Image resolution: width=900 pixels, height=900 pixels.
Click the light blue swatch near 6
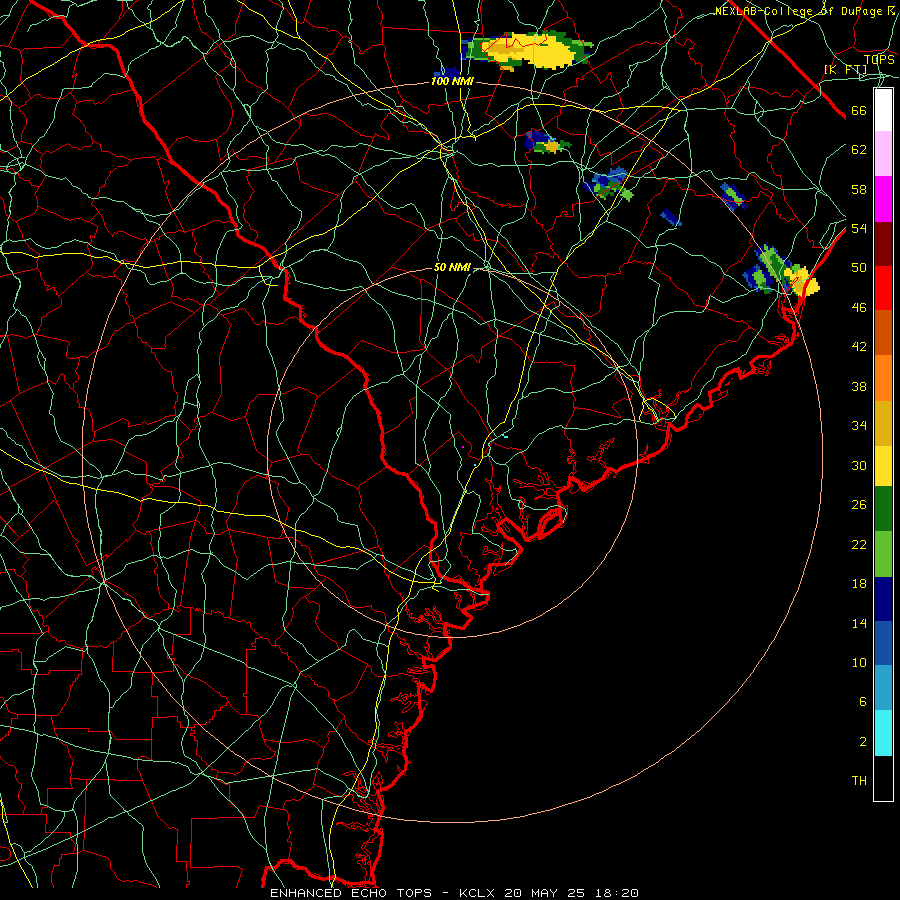click(883, 687)
